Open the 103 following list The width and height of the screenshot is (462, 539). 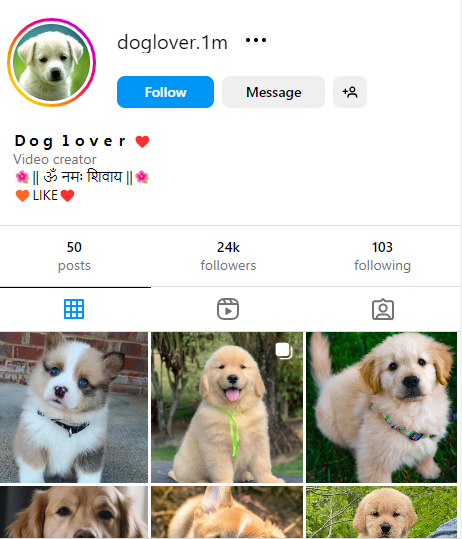[382, 256]
